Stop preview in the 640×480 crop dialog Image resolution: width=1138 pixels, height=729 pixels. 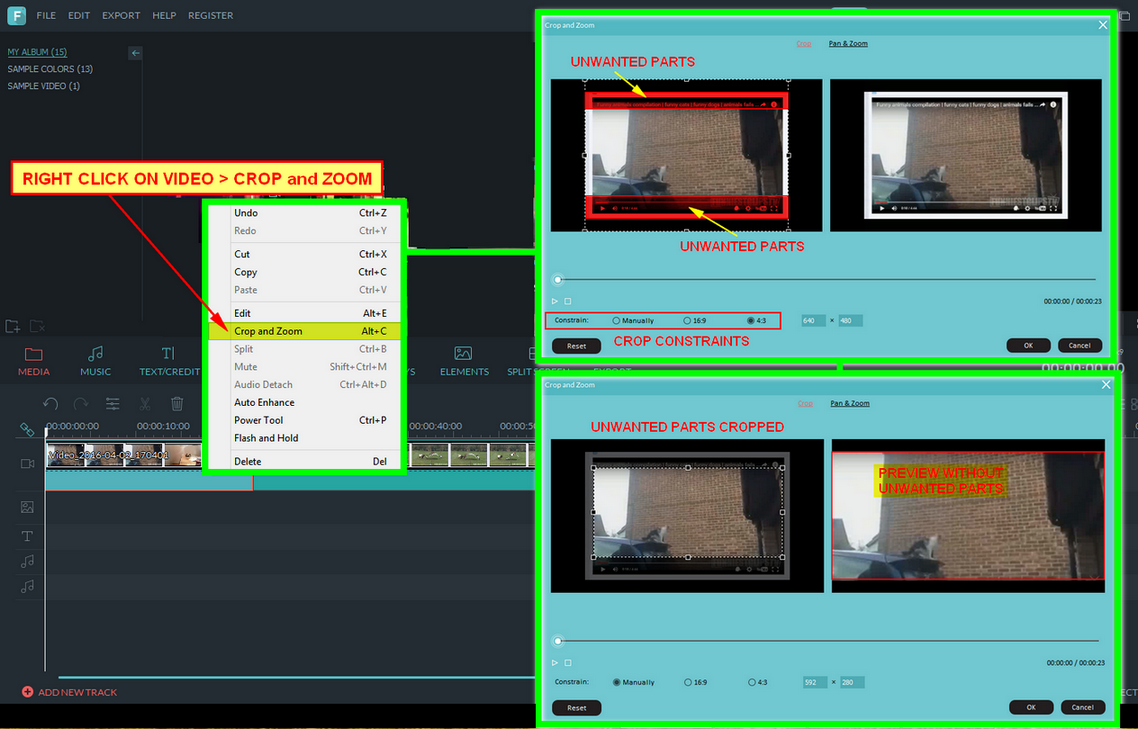point(568,301)
